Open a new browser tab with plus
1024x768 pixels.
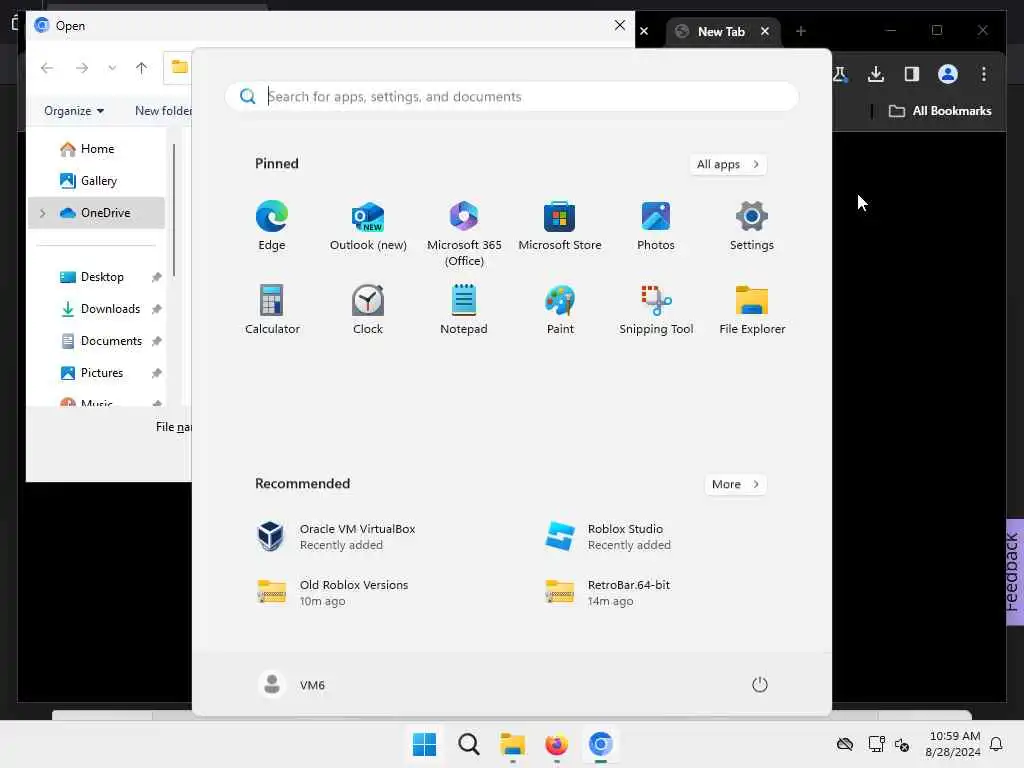click(801, 31)
